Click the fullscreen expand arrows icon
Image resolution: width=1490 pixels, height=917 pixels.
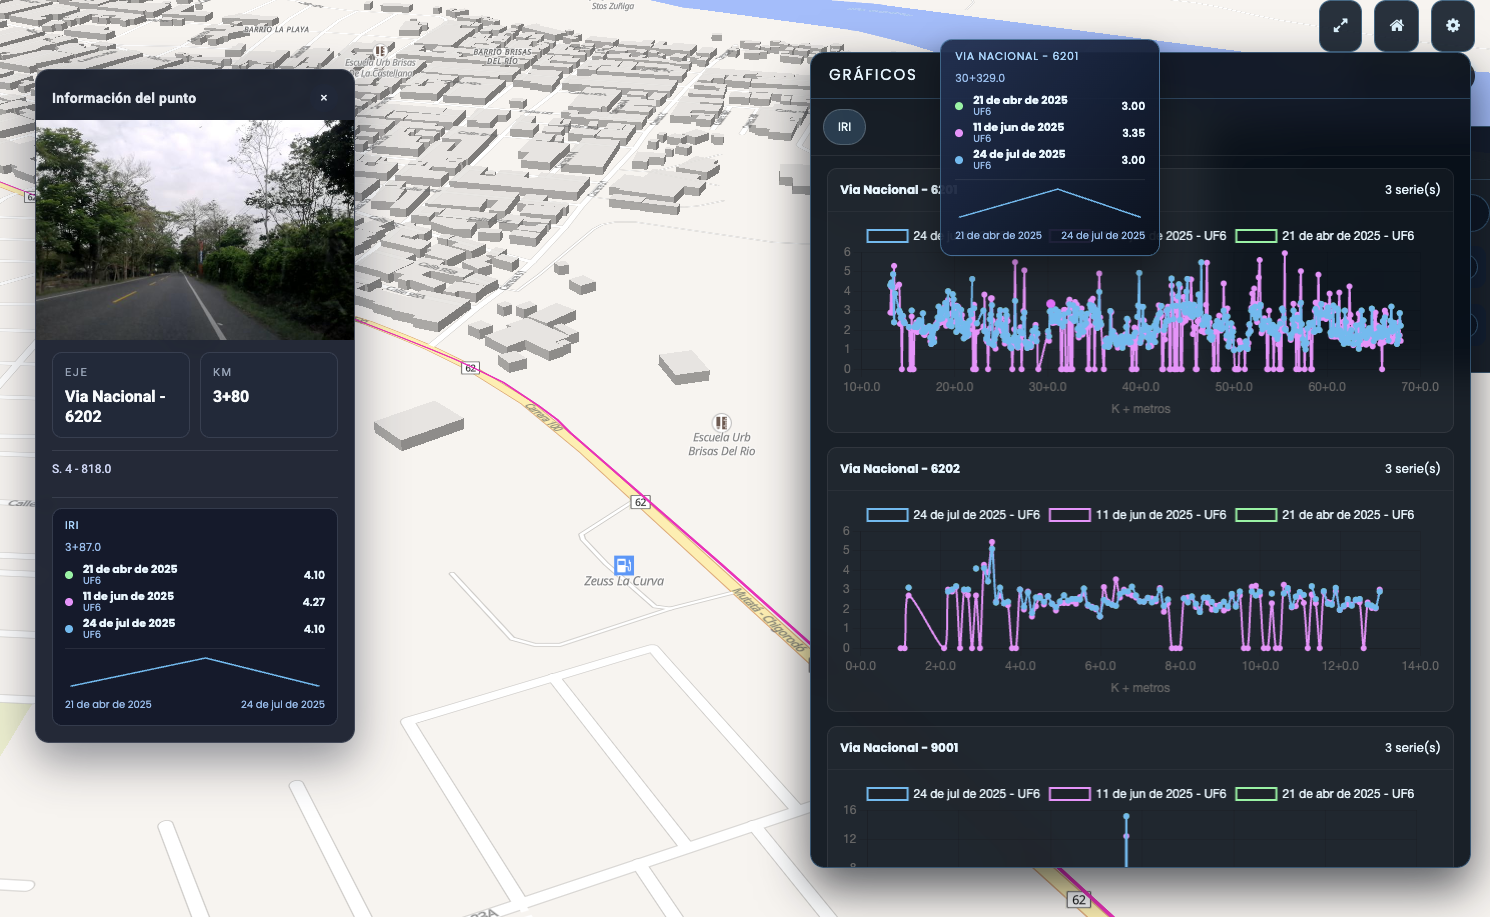pos(1340,26)
